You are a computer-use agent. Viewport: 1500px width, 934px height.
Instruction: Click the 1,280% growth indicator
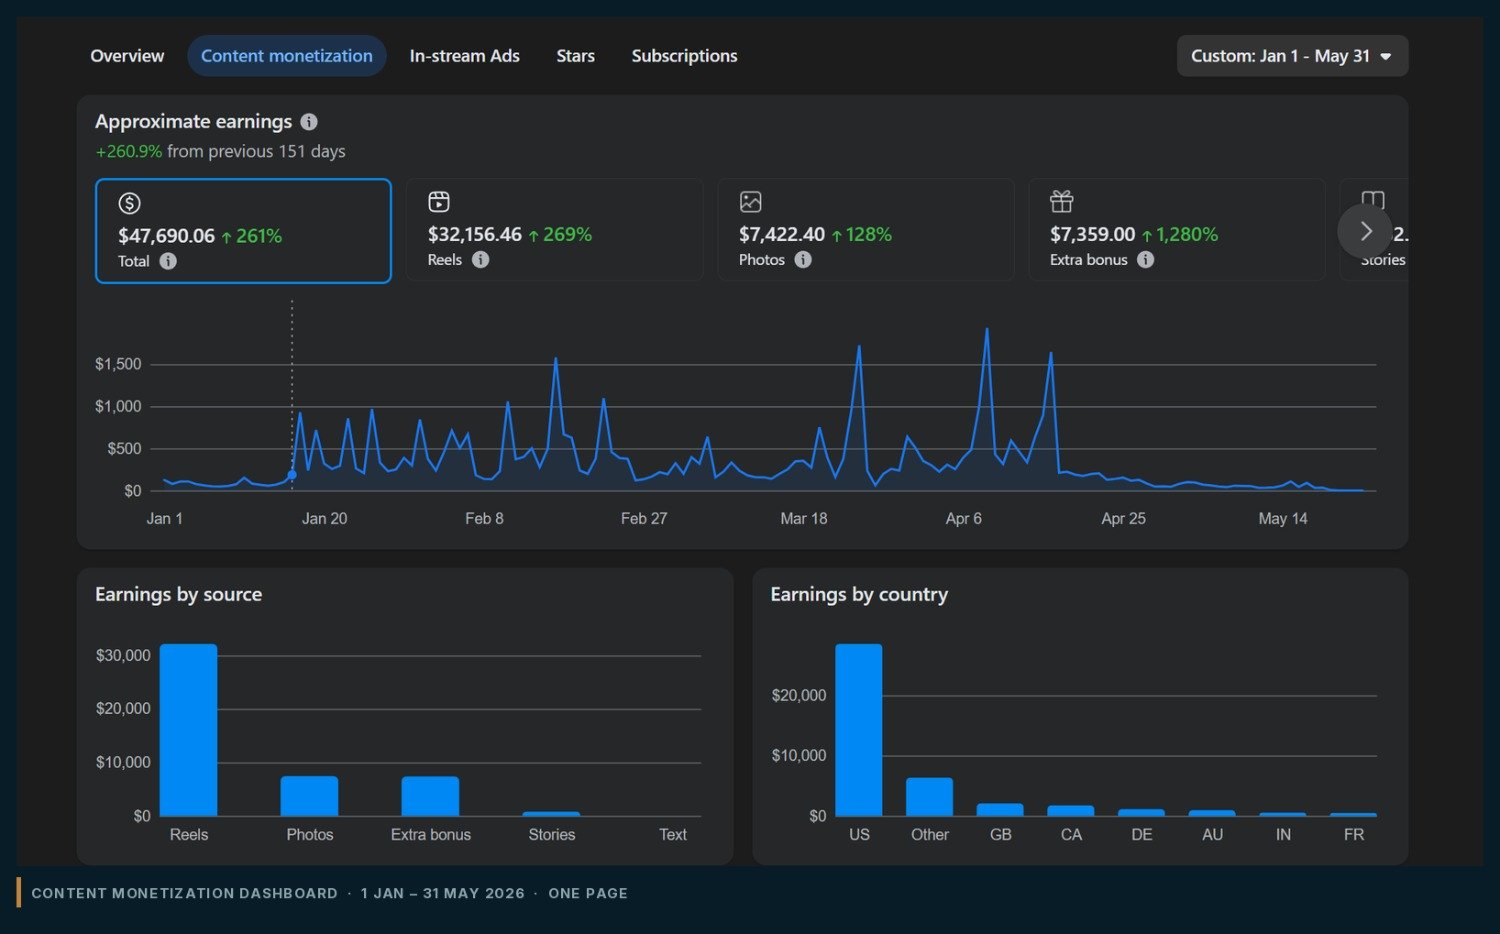[1180, 235]
